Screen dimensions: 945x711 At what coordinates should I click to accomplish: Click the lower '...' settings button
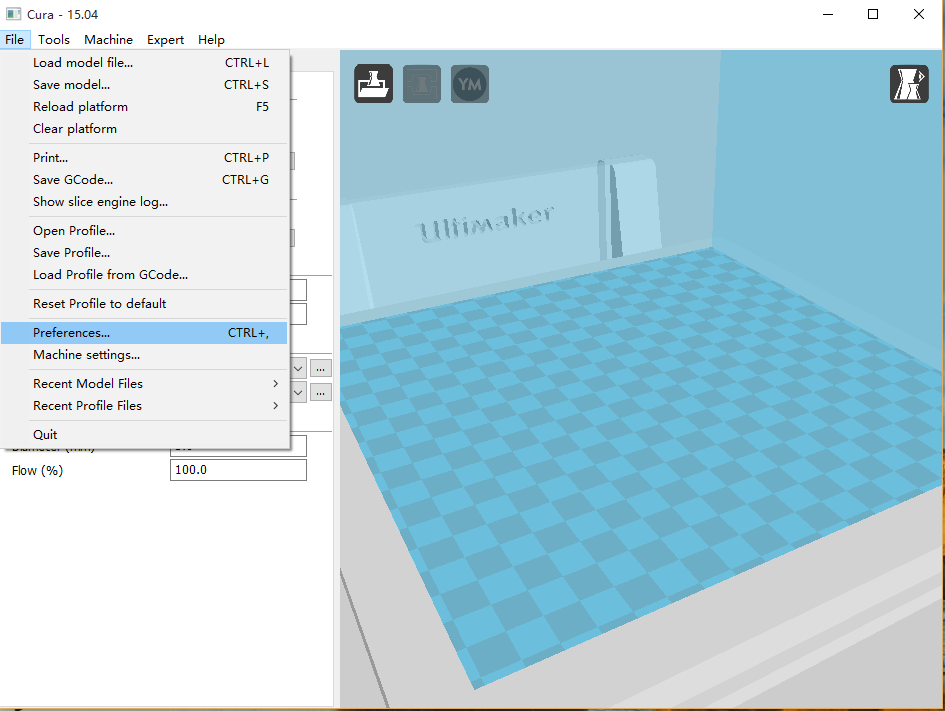[321, 392]
